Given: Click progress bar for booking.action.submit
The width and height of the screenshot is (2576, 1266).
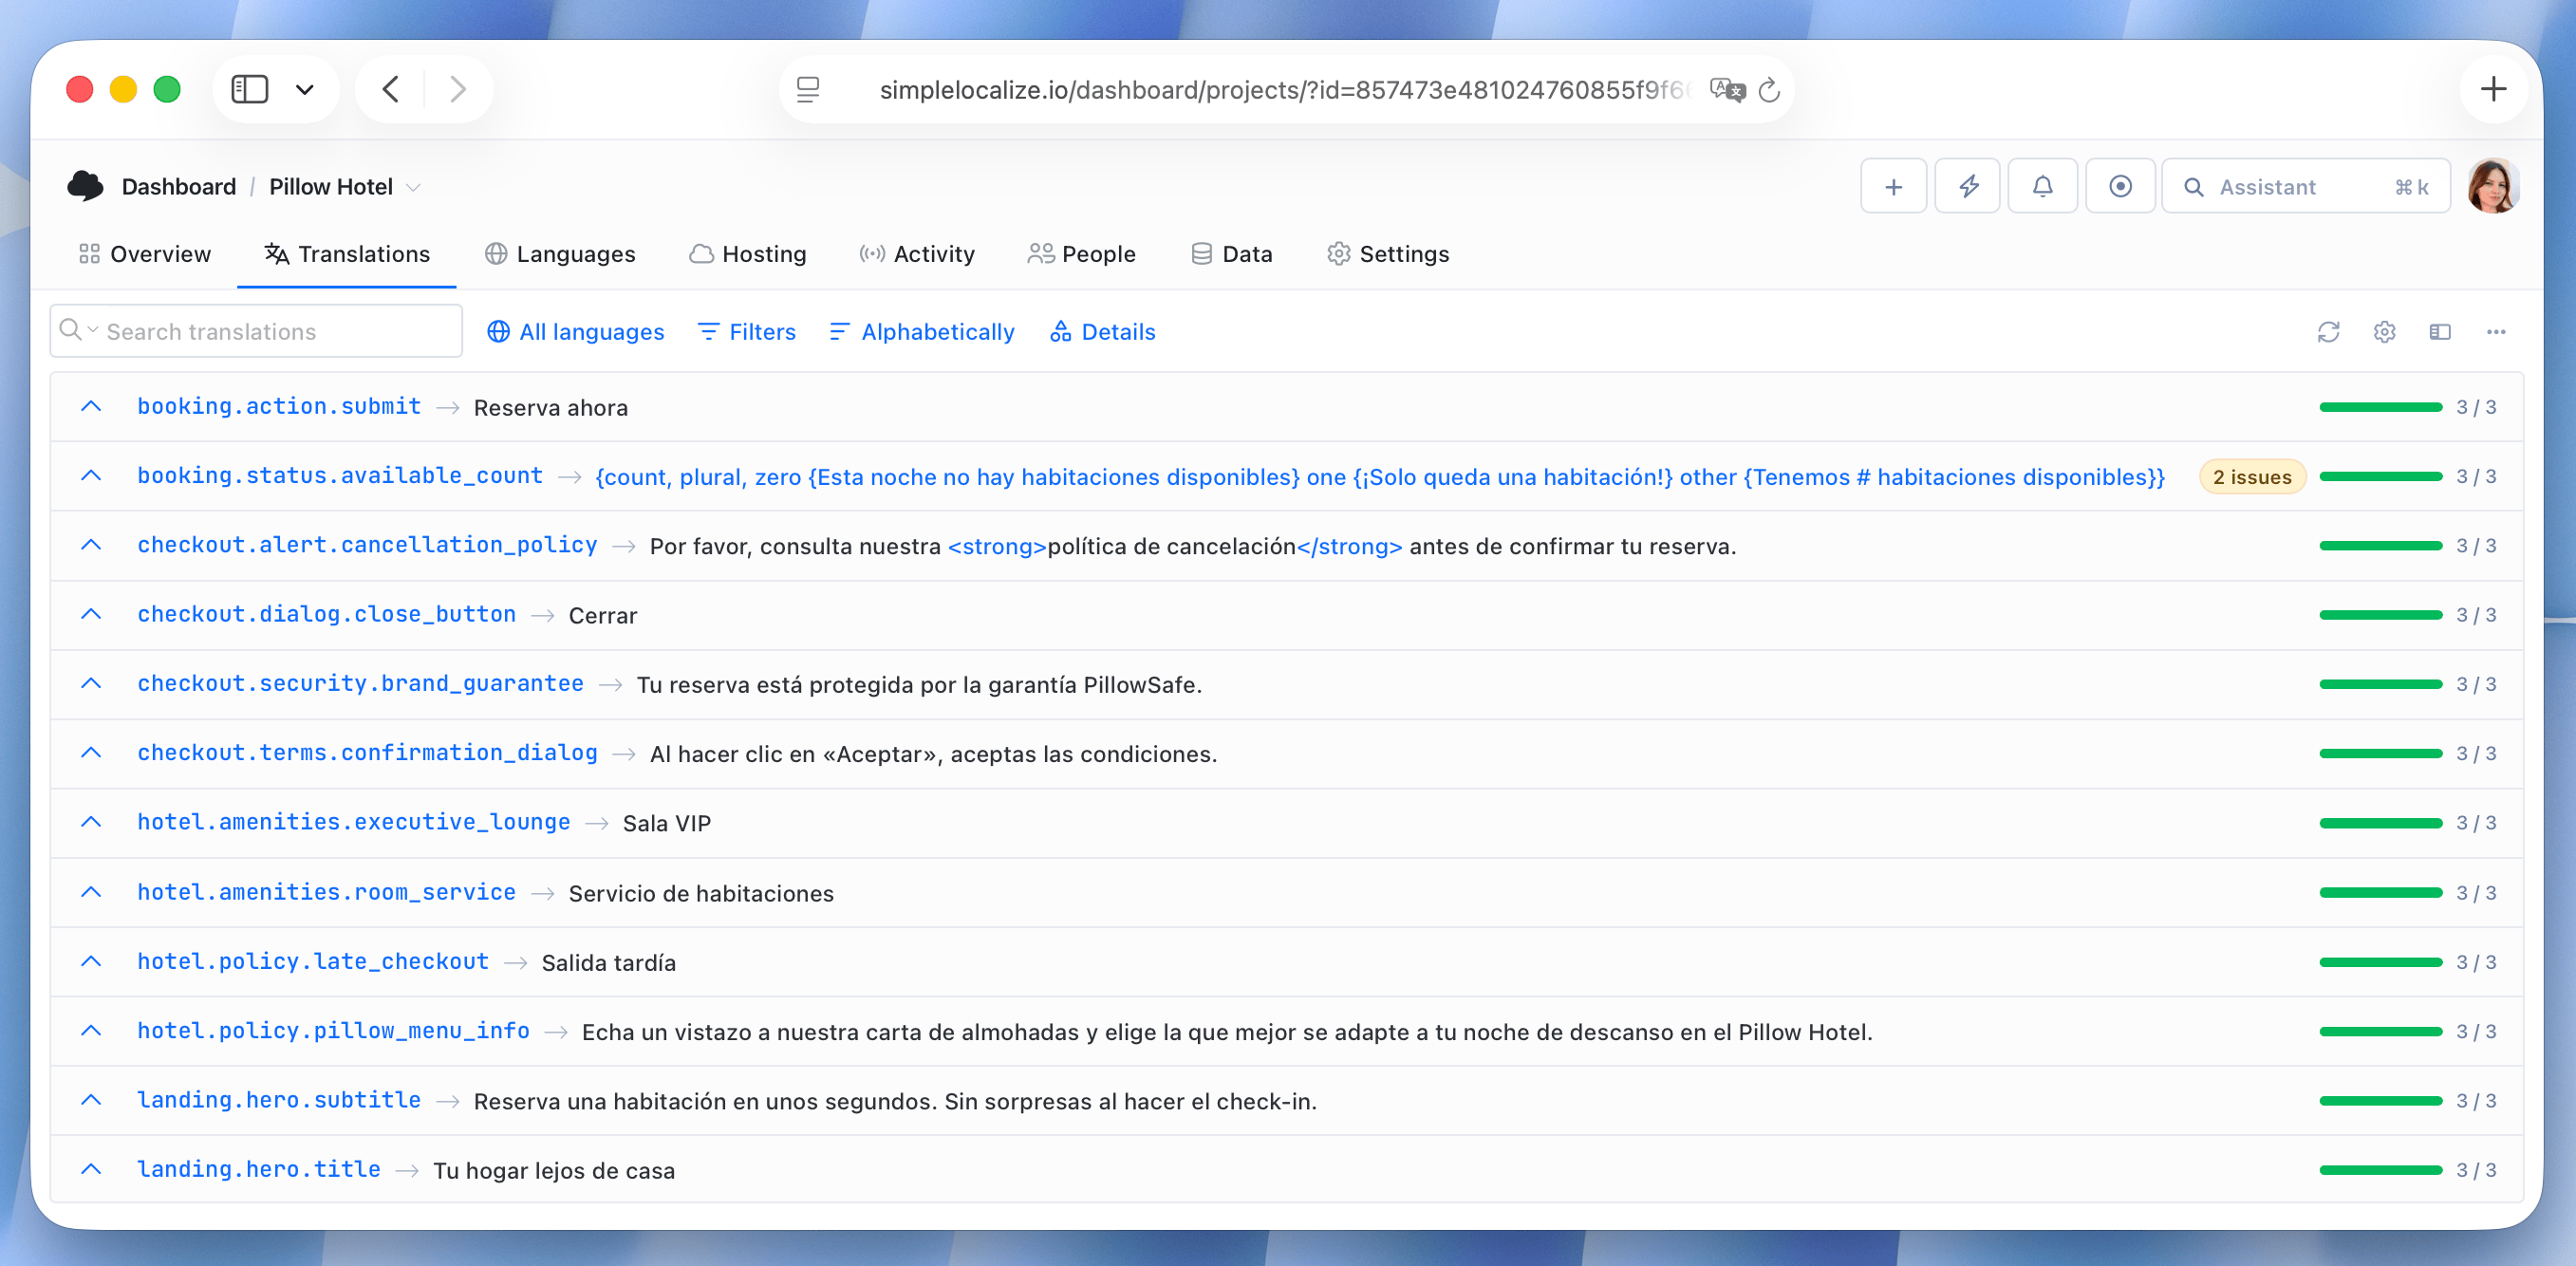Looking at the screenshot, I should [x=2380, y=407].
